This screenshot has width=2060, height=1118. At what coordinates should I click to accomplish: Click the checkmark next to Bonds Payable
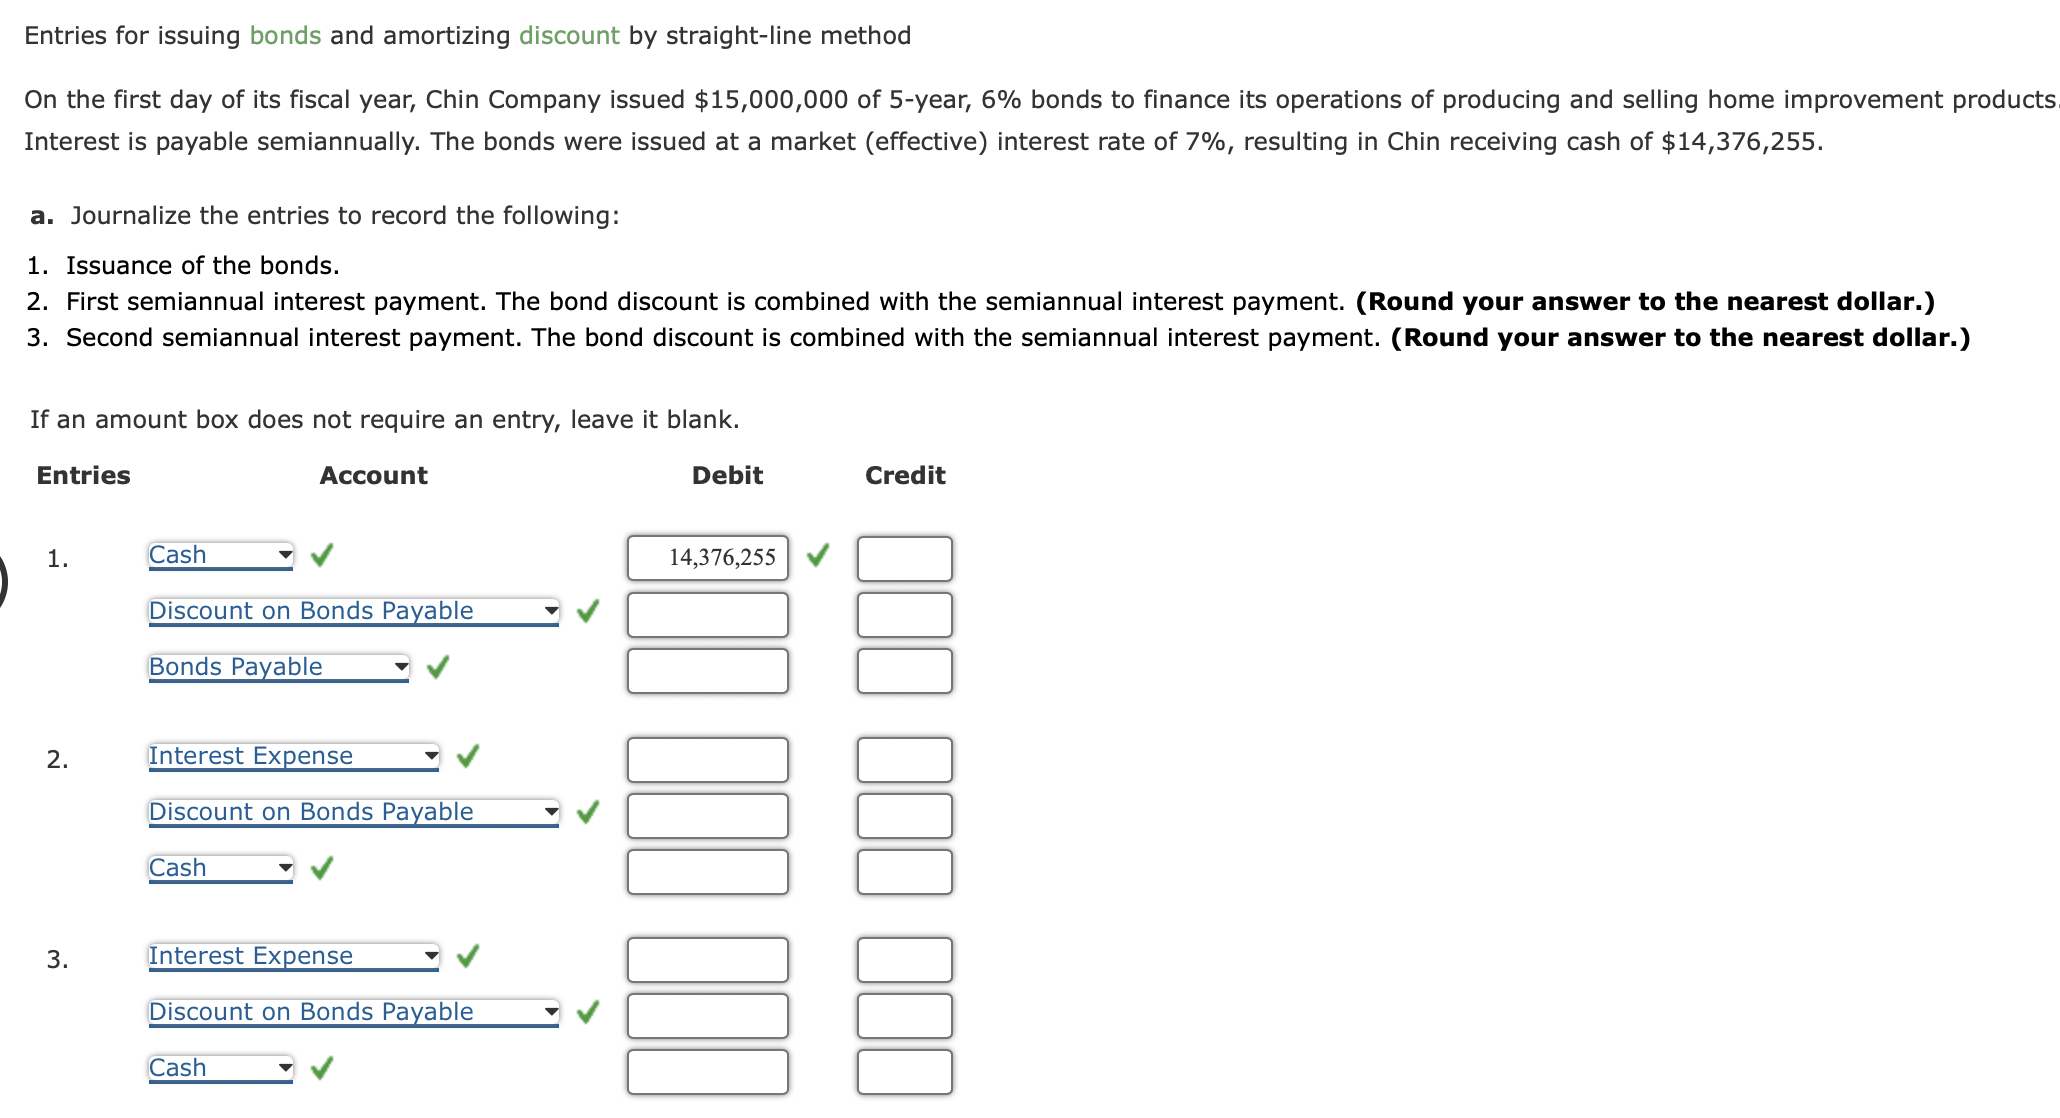click(437, 668)
